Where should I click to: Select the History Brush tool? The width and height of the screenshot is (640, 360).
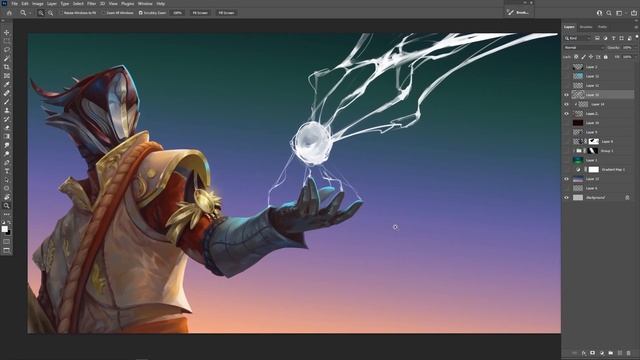click(7, 119)
